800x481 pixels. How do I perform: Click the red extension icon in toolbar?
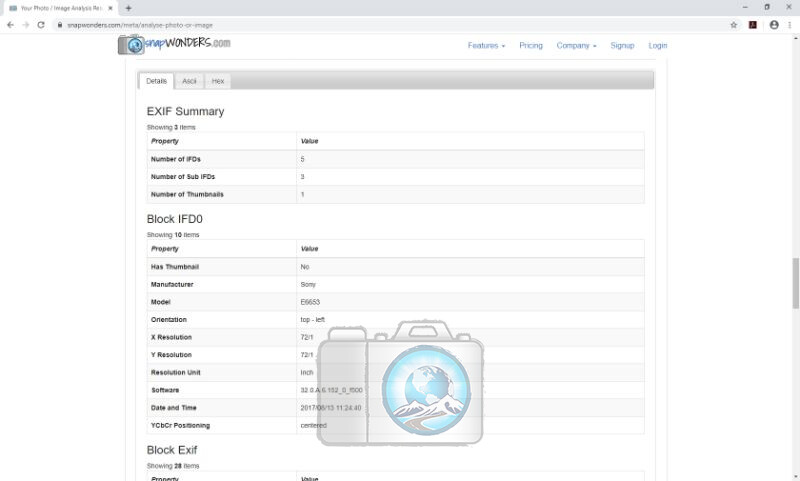(753, 25)
